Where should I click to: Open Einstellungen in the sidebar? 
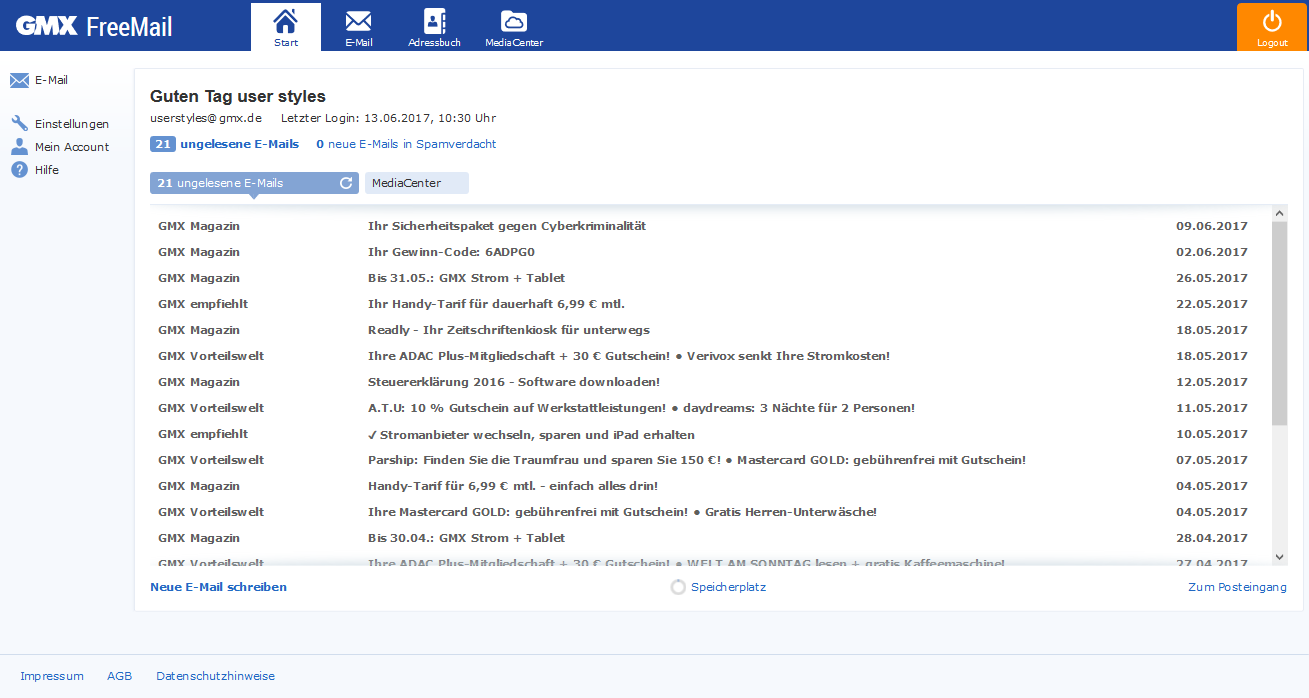point(72,124)
